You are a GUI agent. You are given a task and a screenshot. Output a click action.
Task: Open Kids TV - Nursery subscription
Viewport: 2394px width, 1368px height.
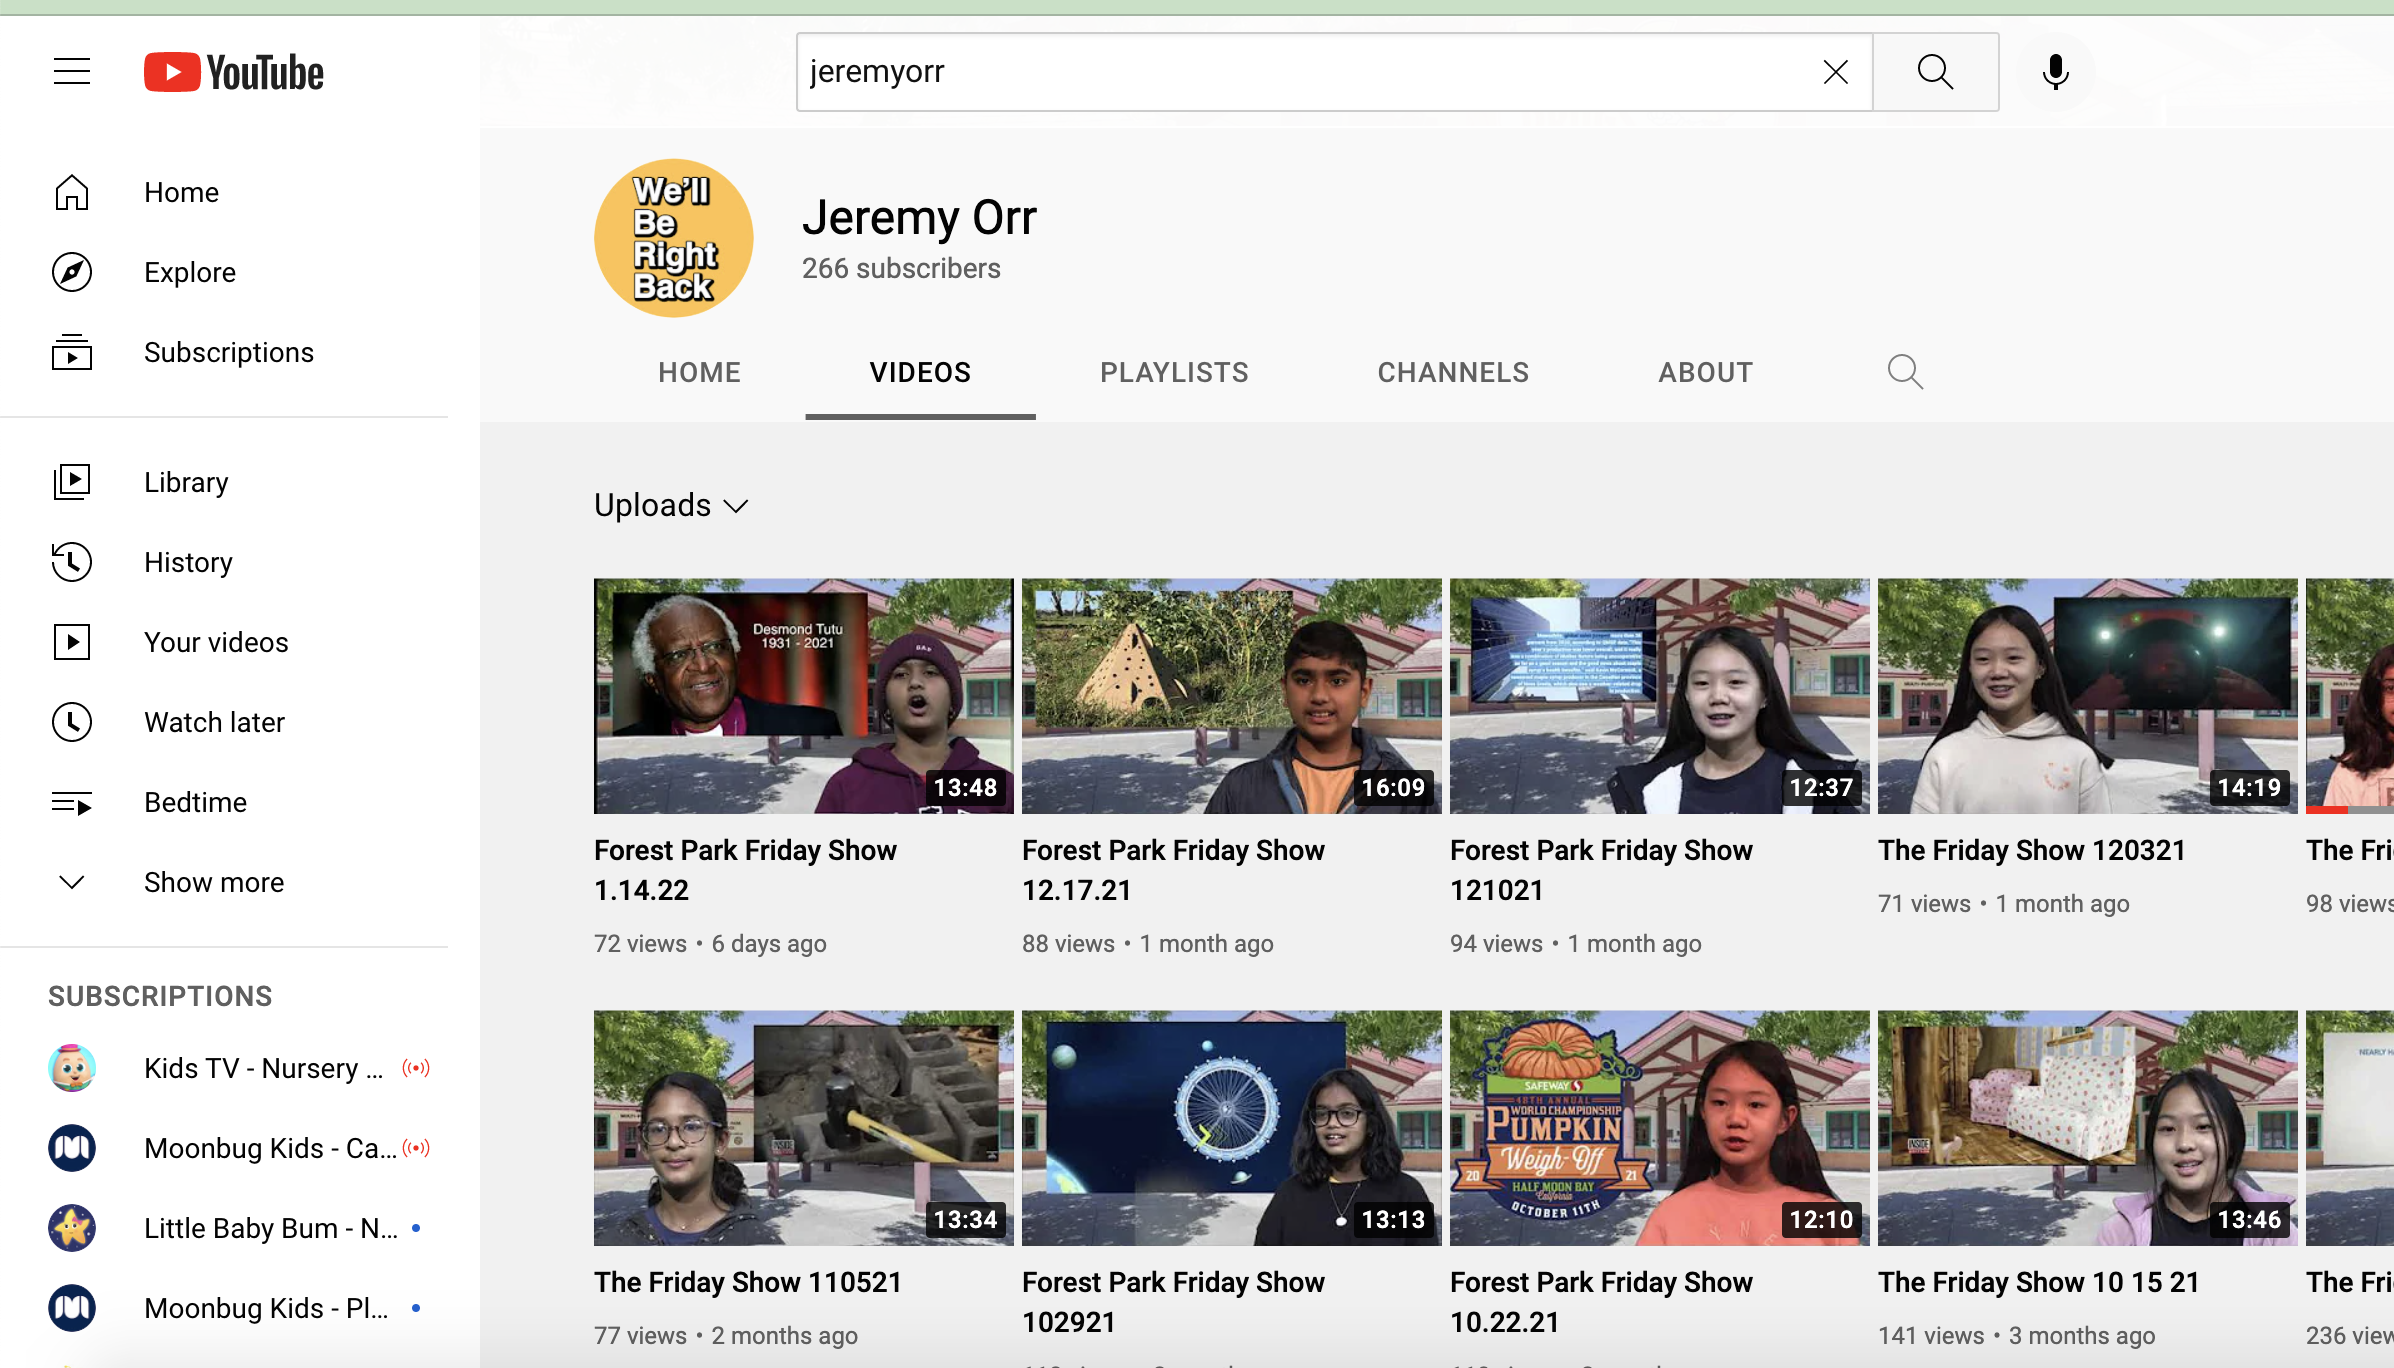tap(262, 1068)
